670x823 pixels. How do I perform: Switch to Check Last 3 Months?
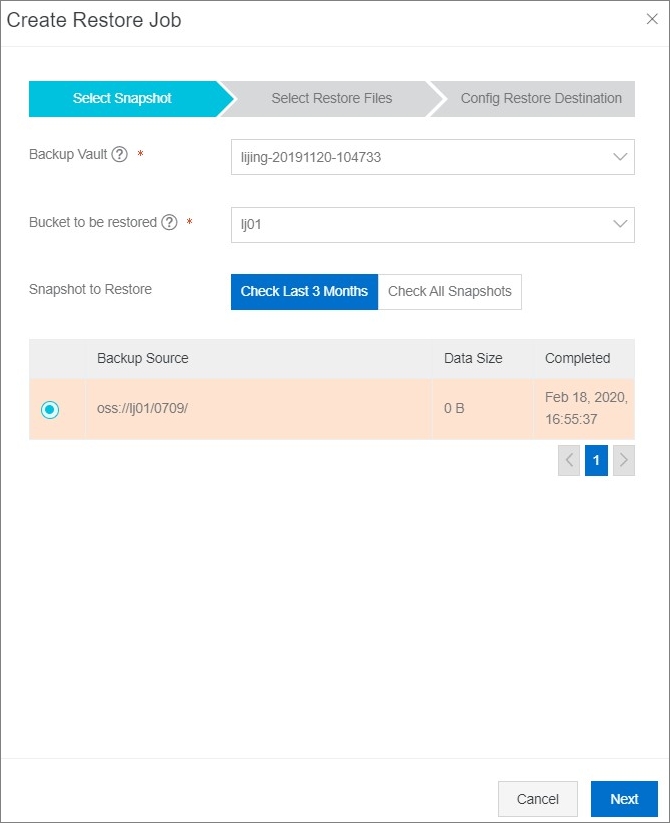point(304,291)
